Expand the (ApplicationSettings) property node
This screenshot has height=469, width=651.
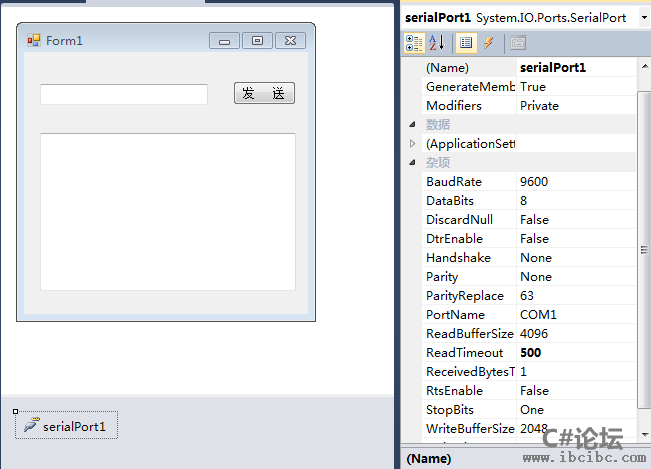click(x=411, y=144)
